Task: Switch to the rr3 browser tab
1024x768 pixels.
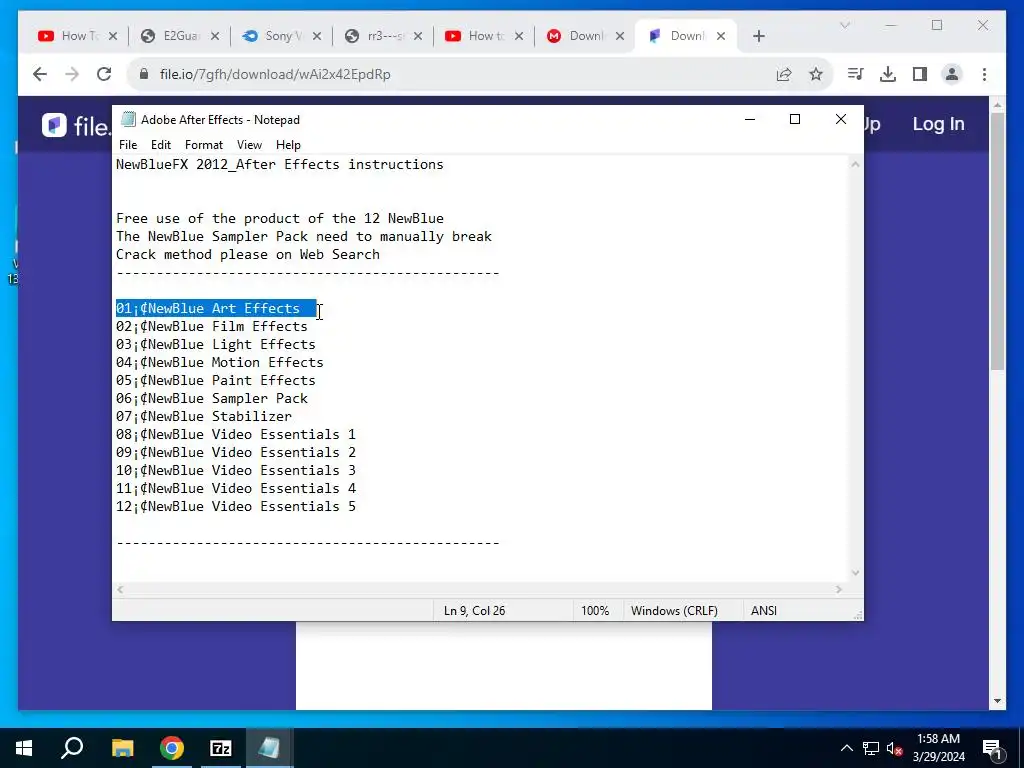Action: (x=383, y=36)
